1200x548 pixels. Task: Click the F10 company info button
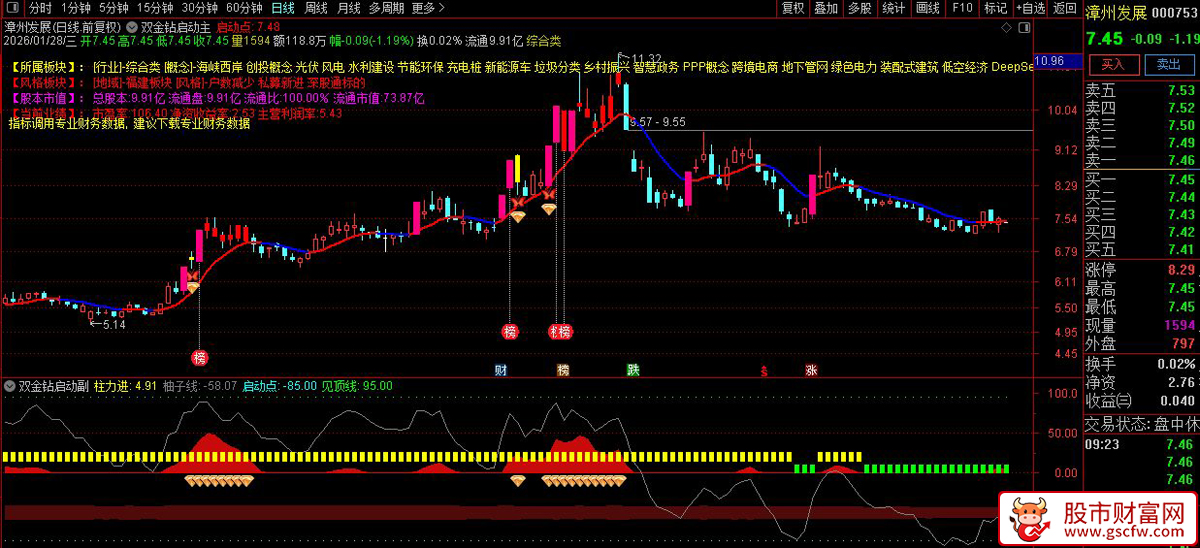(x=962, y=8)
